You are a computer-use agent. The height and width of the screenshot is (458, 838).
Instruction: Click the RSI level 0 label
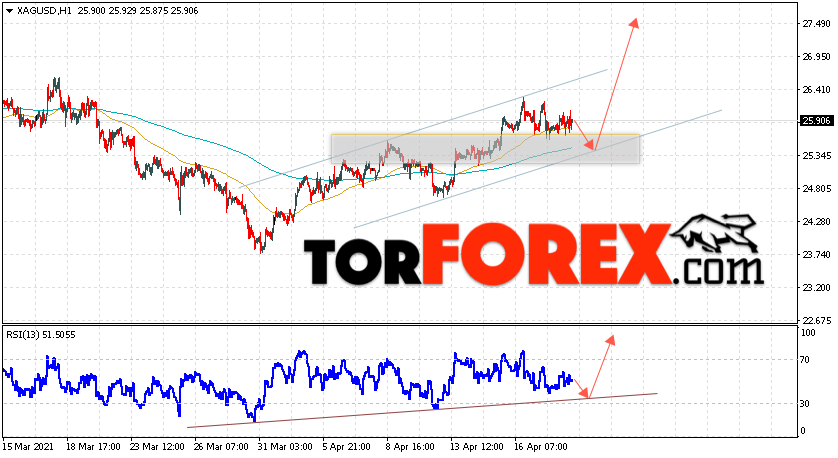804,431
